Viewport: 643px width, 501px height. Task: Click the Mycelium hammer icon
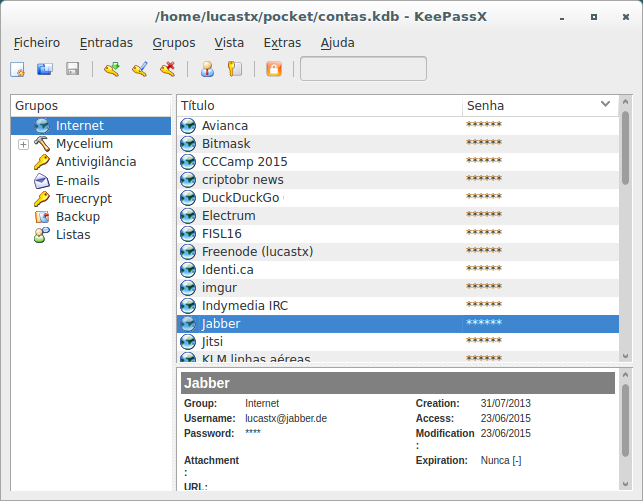pyautogui.click(x=42, y=143)
